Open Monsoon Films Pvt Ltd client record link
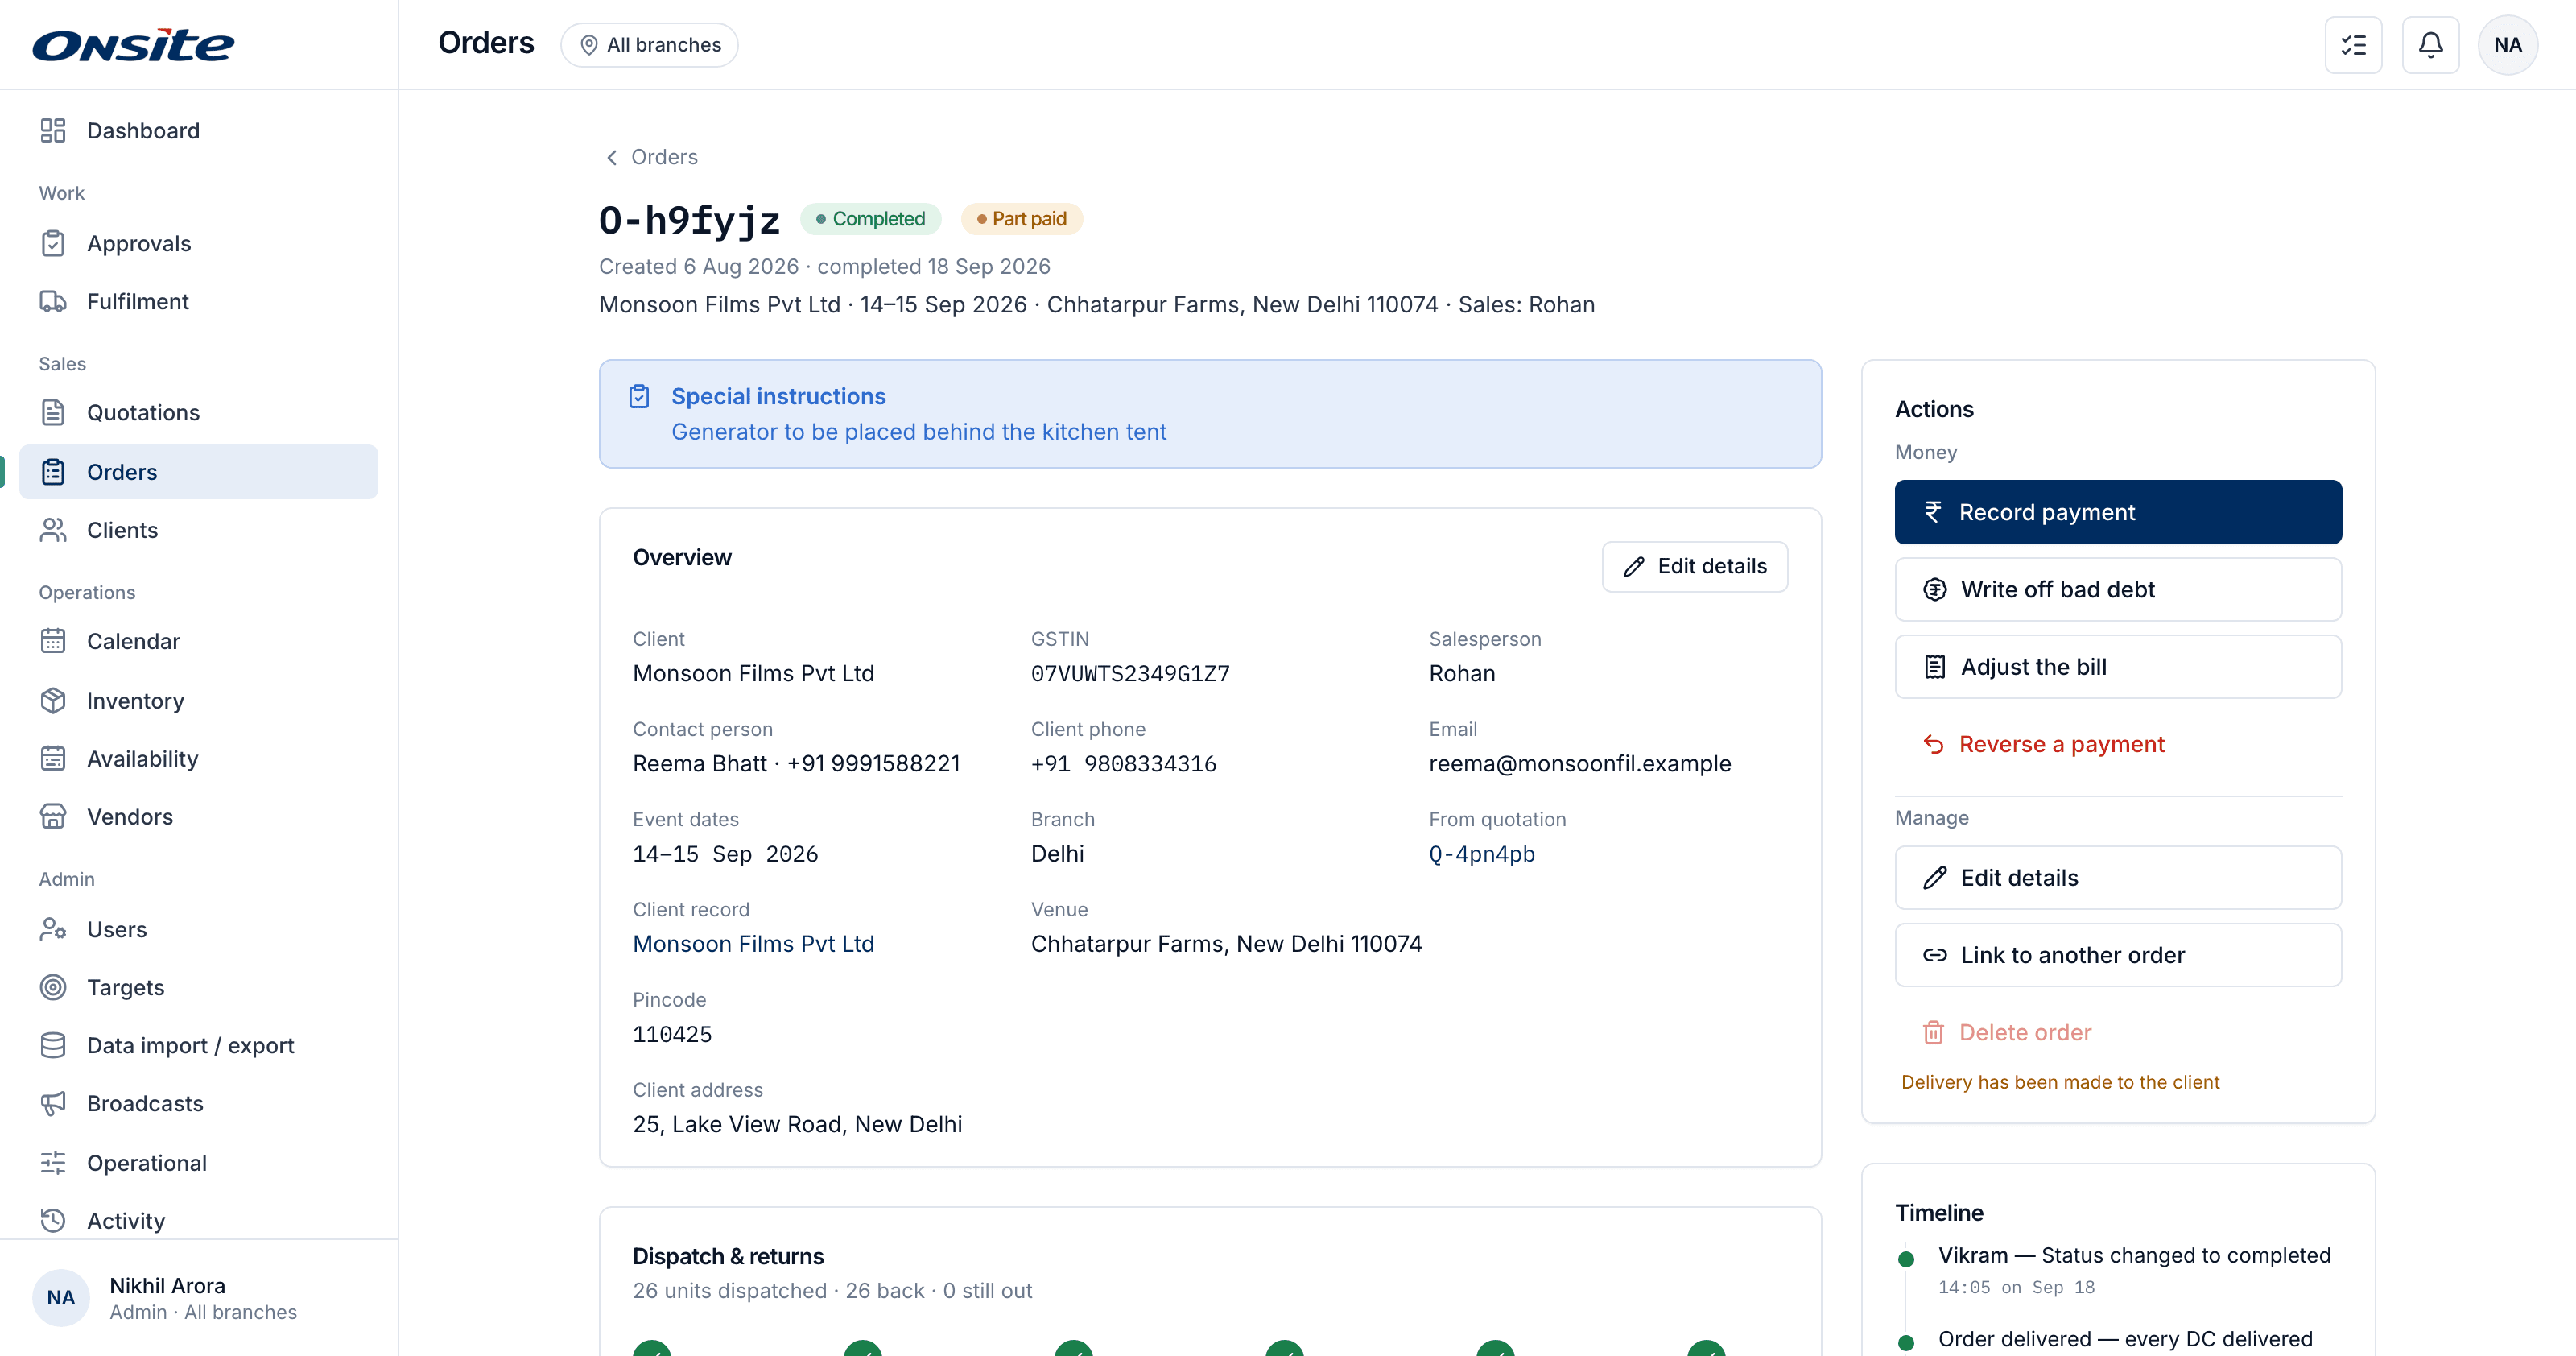 click(x=753, y=944)
